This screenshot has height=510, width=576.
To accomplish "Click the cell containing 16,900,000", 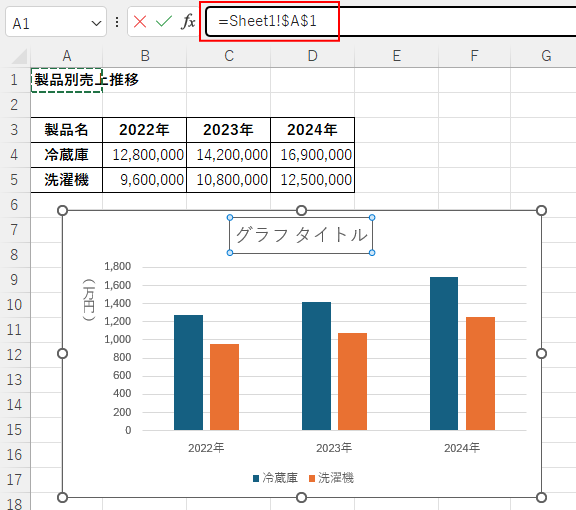I will pos(312,155).
